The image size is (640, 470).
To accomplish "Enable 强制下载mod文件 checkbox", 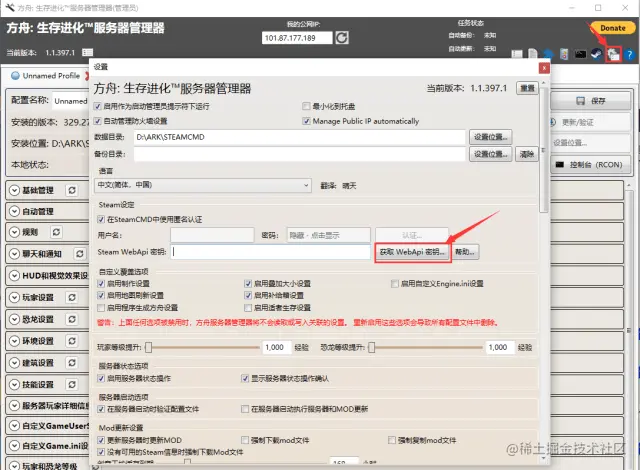I will tap(245, 440).
